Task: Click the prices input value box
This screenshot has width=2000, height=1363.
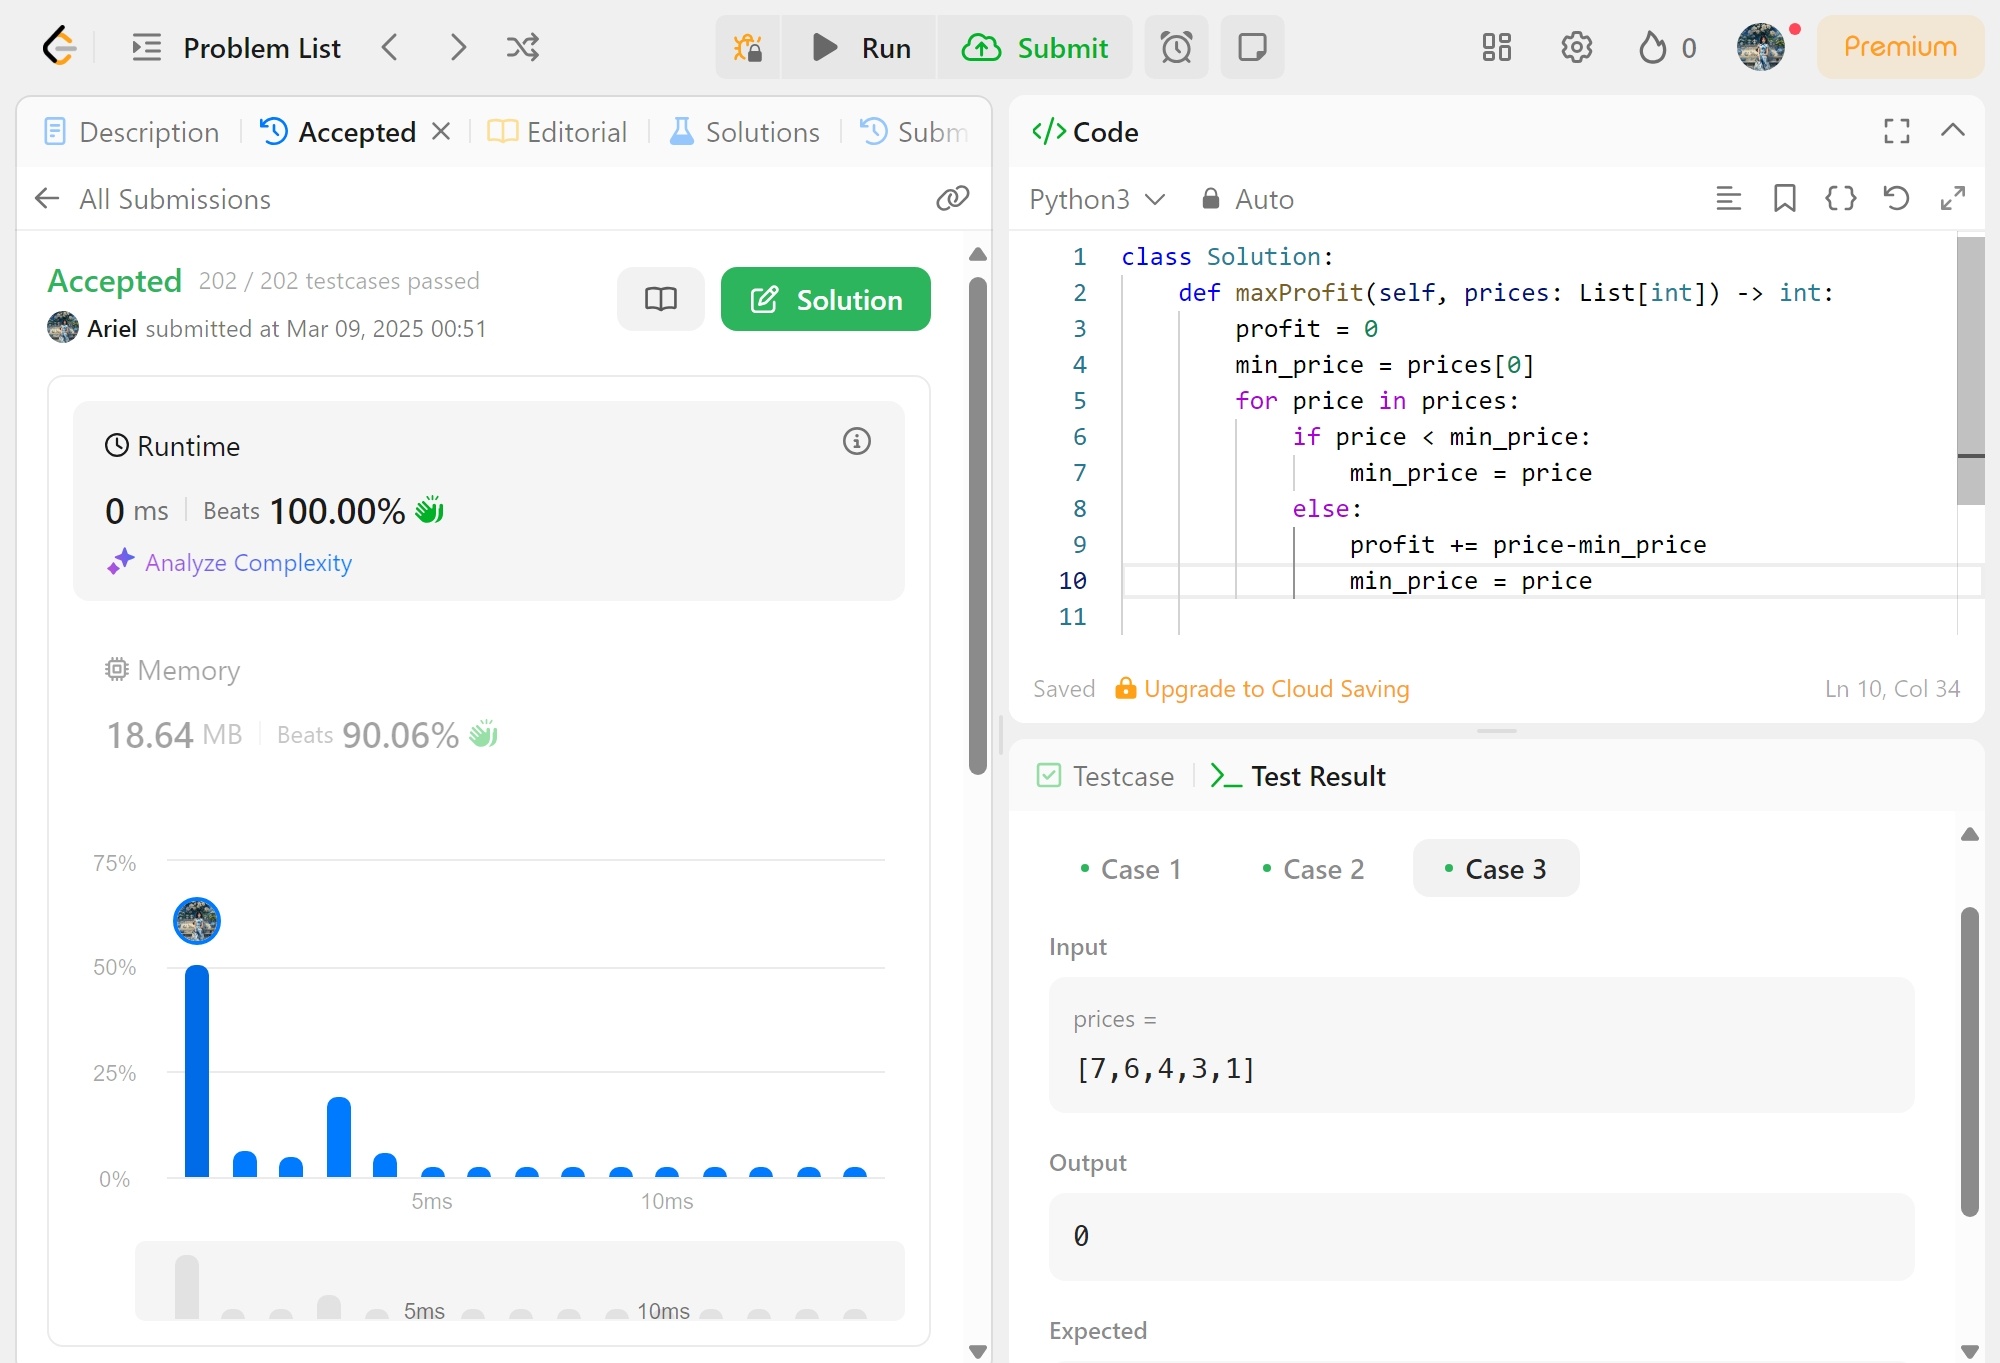Action: pyautogui.click(x=1481, y=1045)
